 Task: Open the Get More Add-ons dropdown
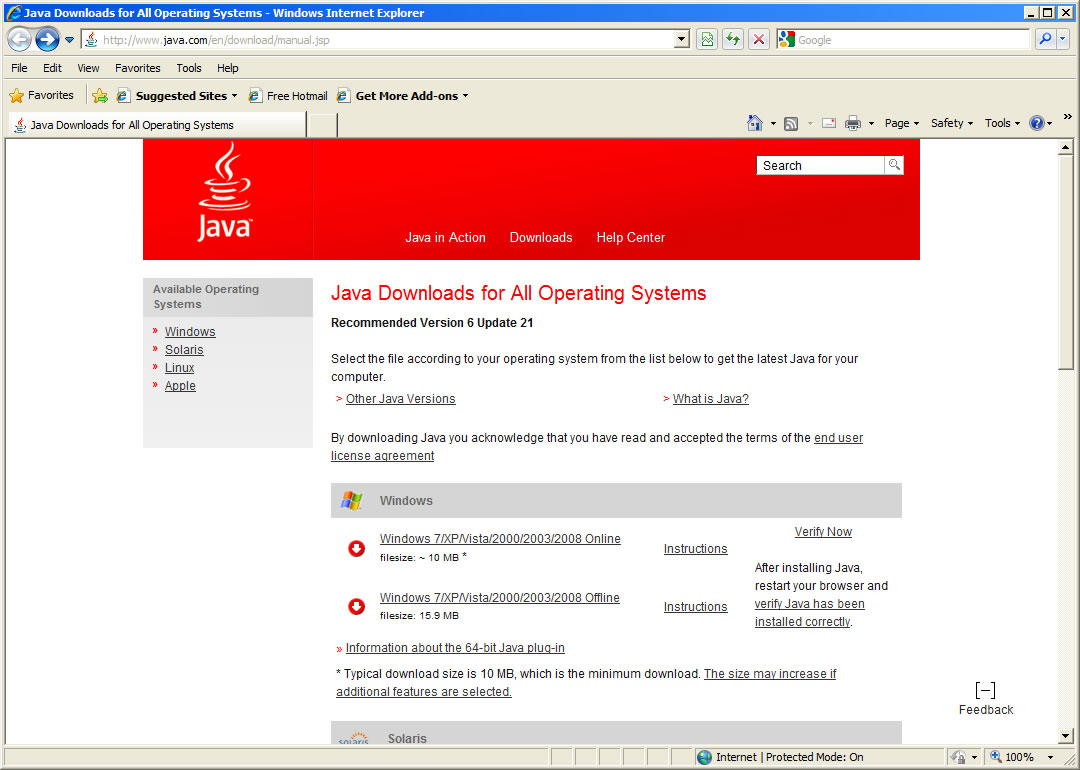click(x=402, y=96)
